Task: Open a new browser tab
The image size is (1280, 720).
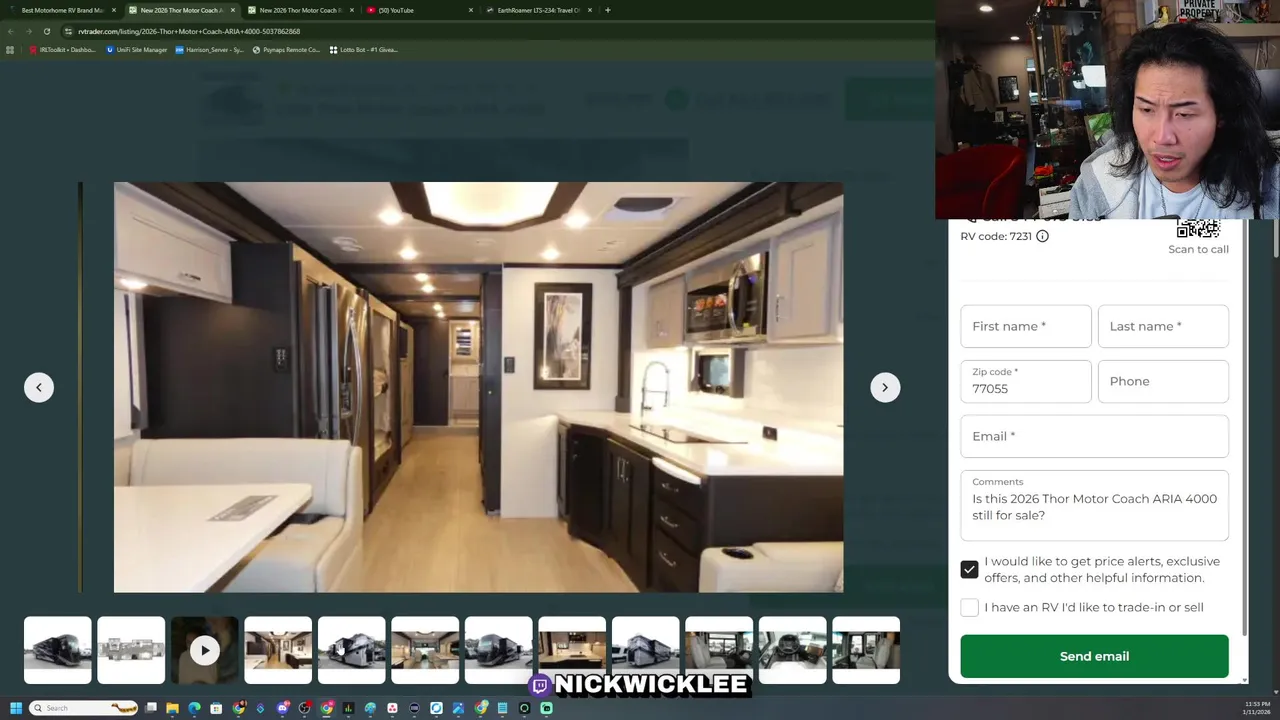Action: click(607, 10)
